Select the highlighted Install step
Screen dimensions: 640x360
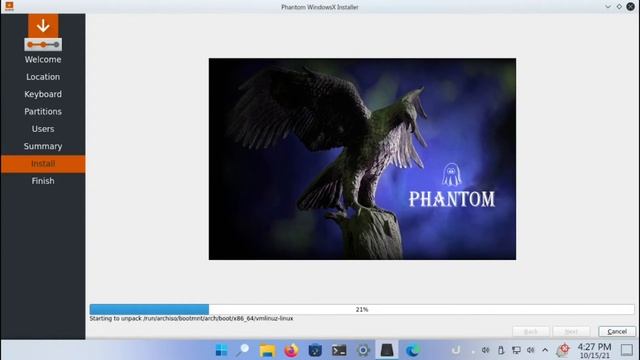(x=43, y=164)
